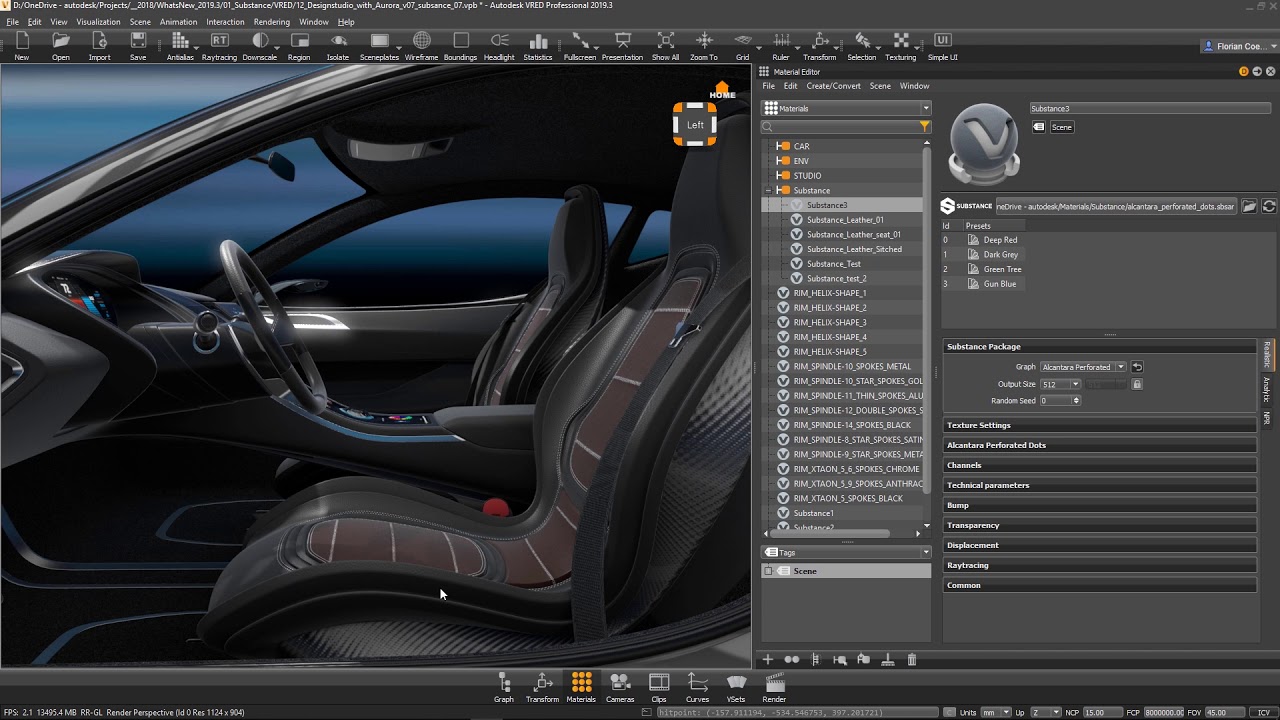Viewport: 1280px width, 720px height.
Task: Select the Gun Blue preset
Action: tap(999, 284)
